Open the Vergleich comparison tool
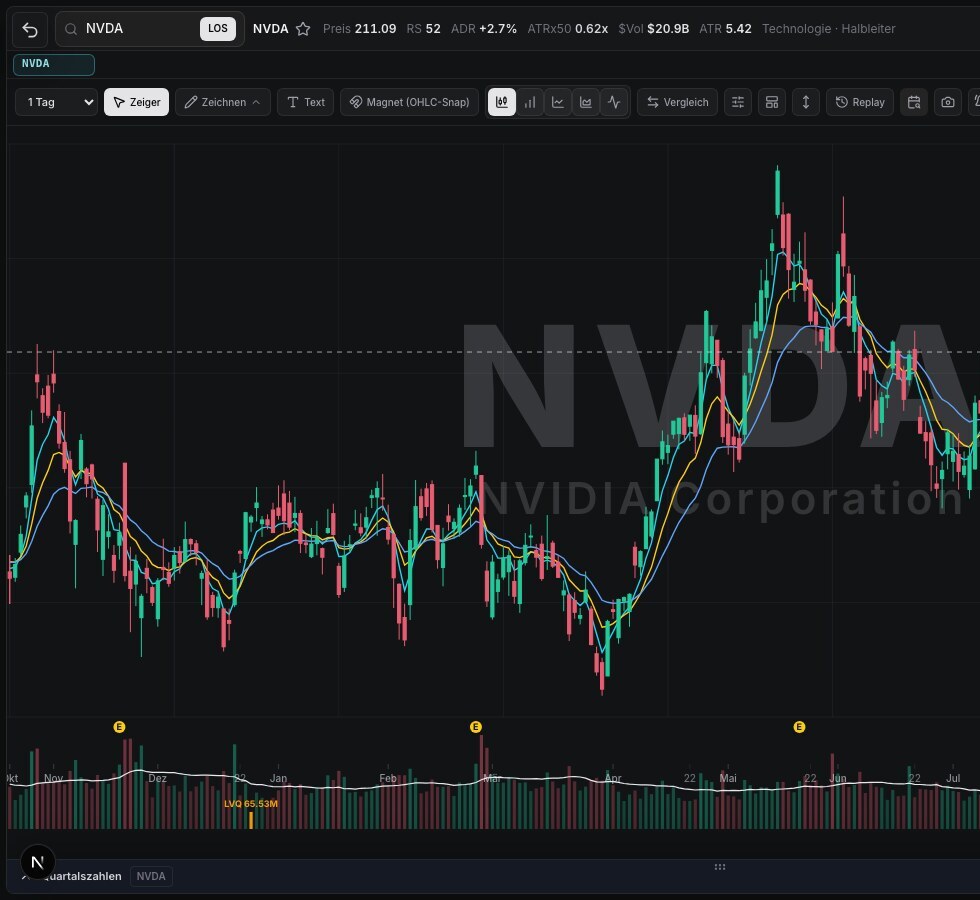This screenshot has height=900, width=980. tap(677, 102)
